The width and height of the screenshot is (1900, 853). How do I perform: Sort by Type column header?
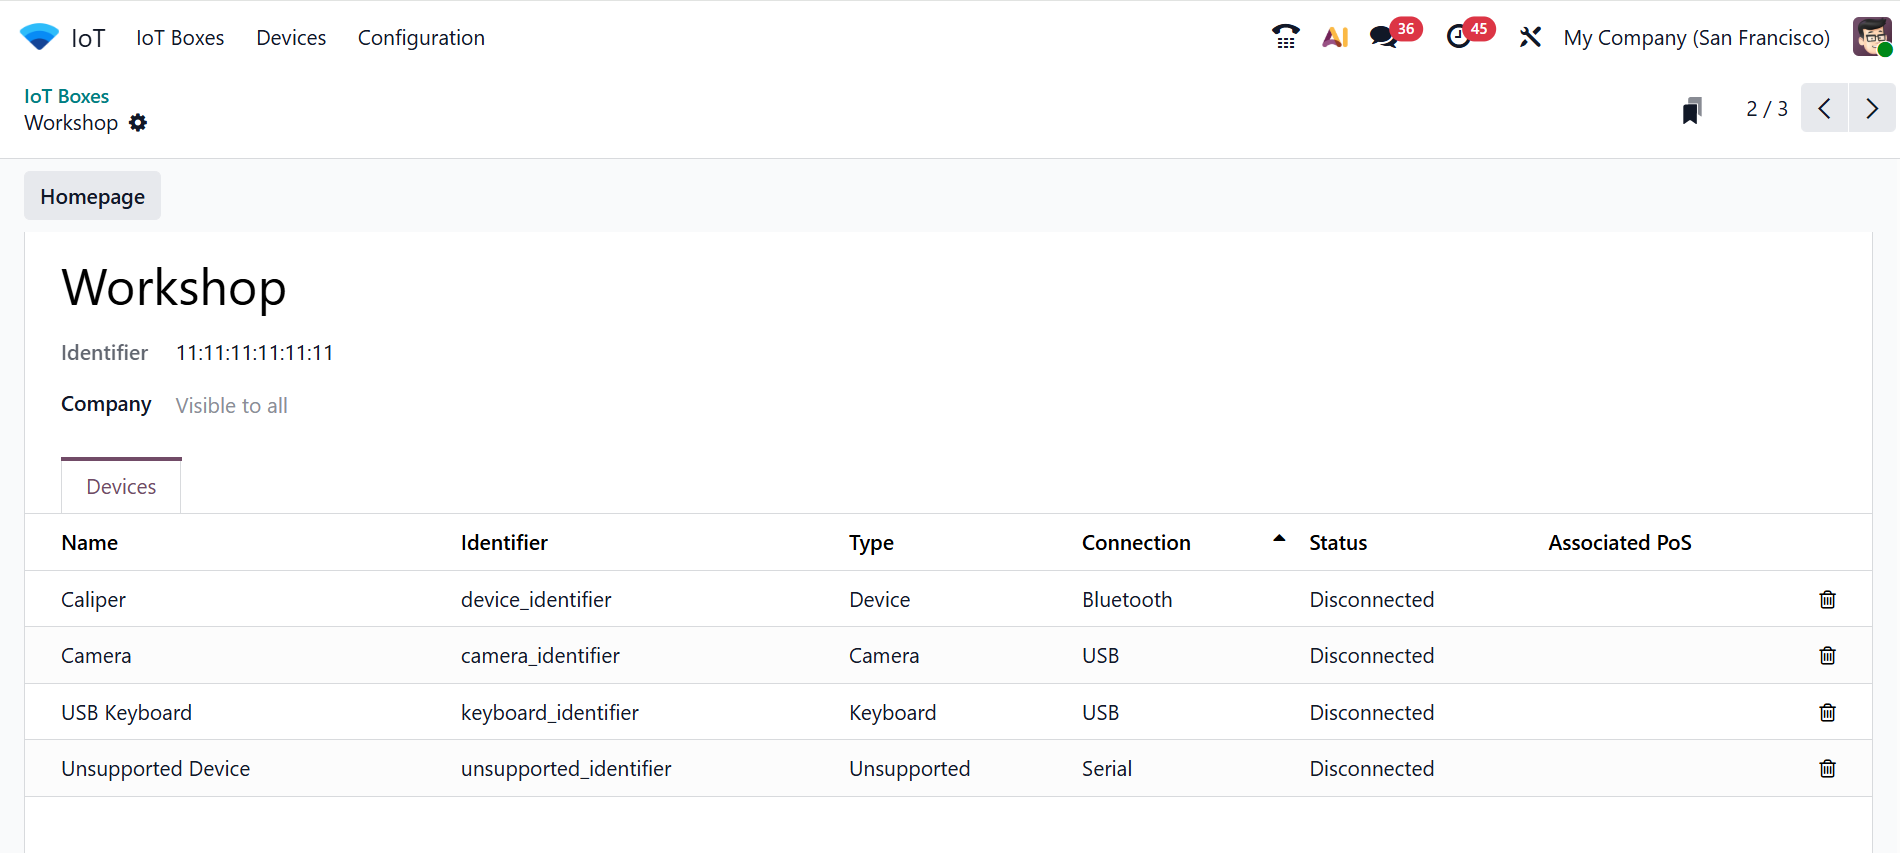[871, 542]
